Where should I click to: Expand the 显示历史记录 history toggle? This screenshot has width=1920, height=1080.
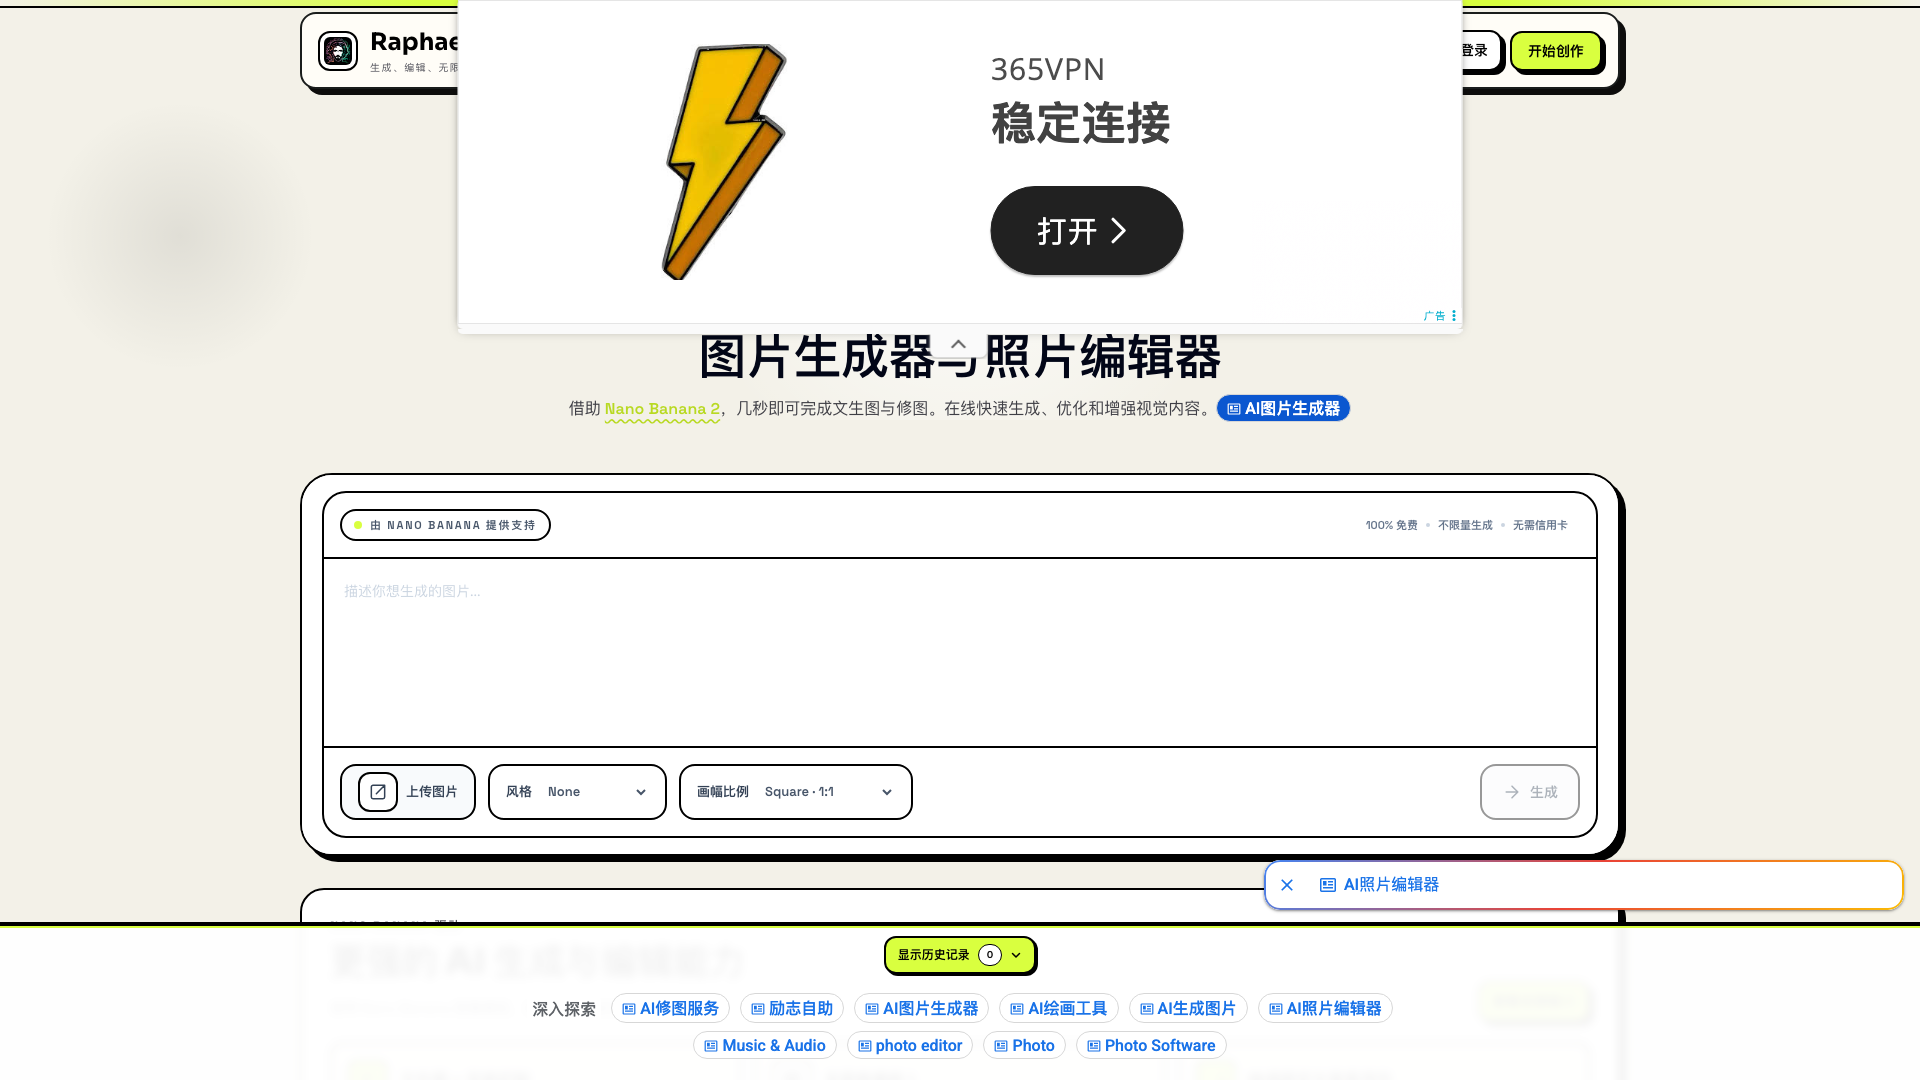960,955
